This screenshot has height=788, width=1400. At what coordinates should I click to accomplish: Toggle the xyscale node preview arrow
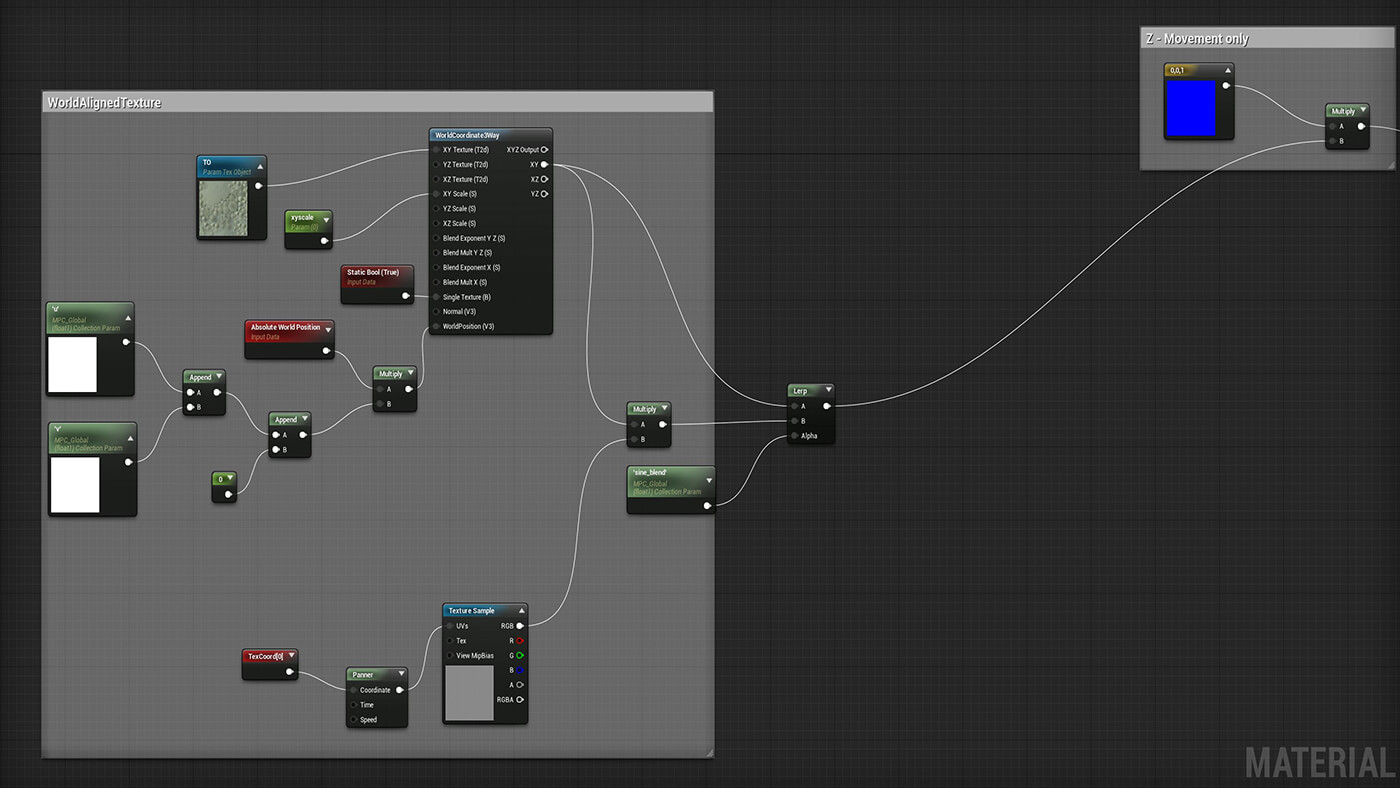[x=325, y=219]
